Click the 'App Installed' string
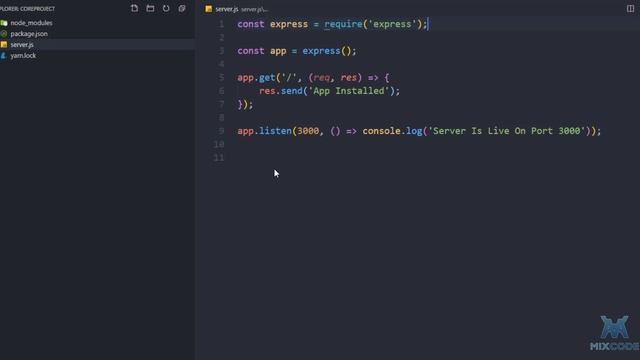 click(x=349, y=91)
